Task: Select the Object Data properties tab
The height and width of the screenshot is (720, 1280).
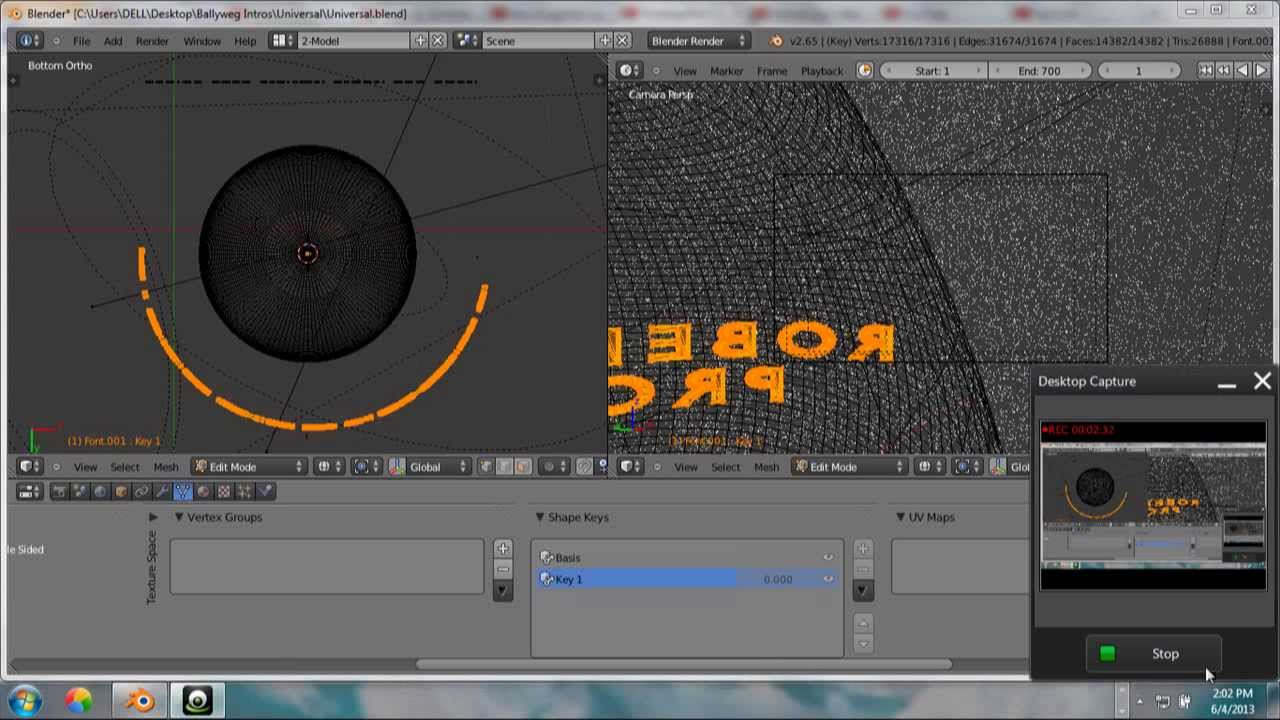Action: (183, 491)
